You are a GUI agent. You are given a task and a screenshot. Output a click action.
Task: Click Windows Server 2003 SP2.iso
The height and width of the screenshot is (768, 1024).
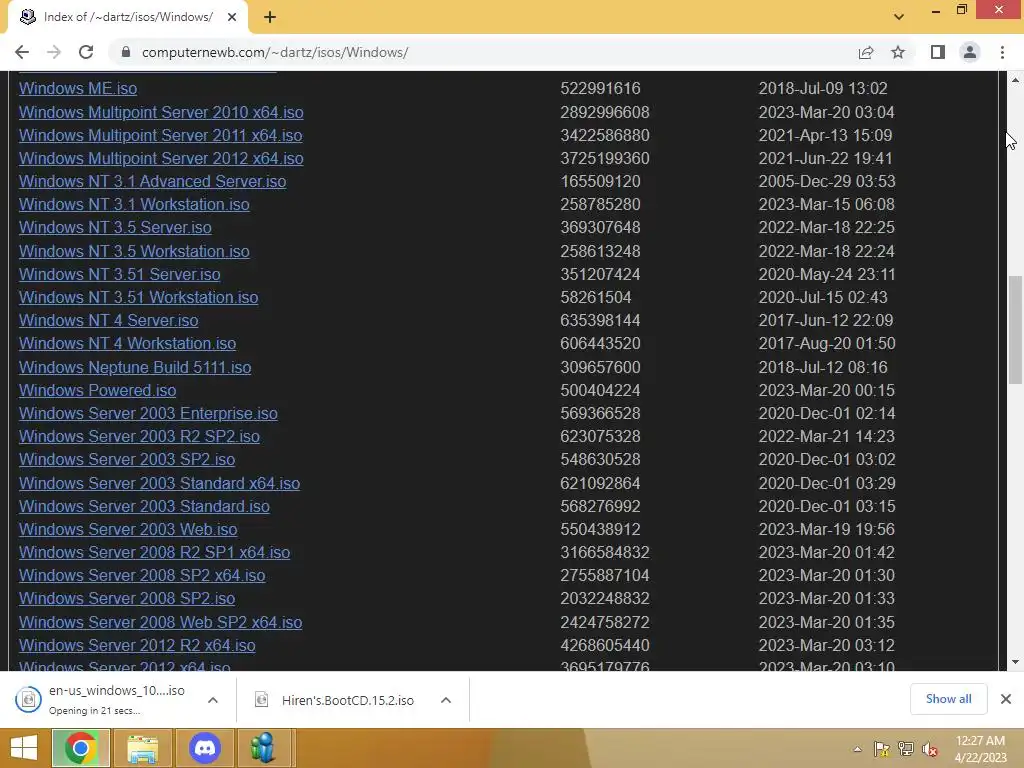[127, 460]
